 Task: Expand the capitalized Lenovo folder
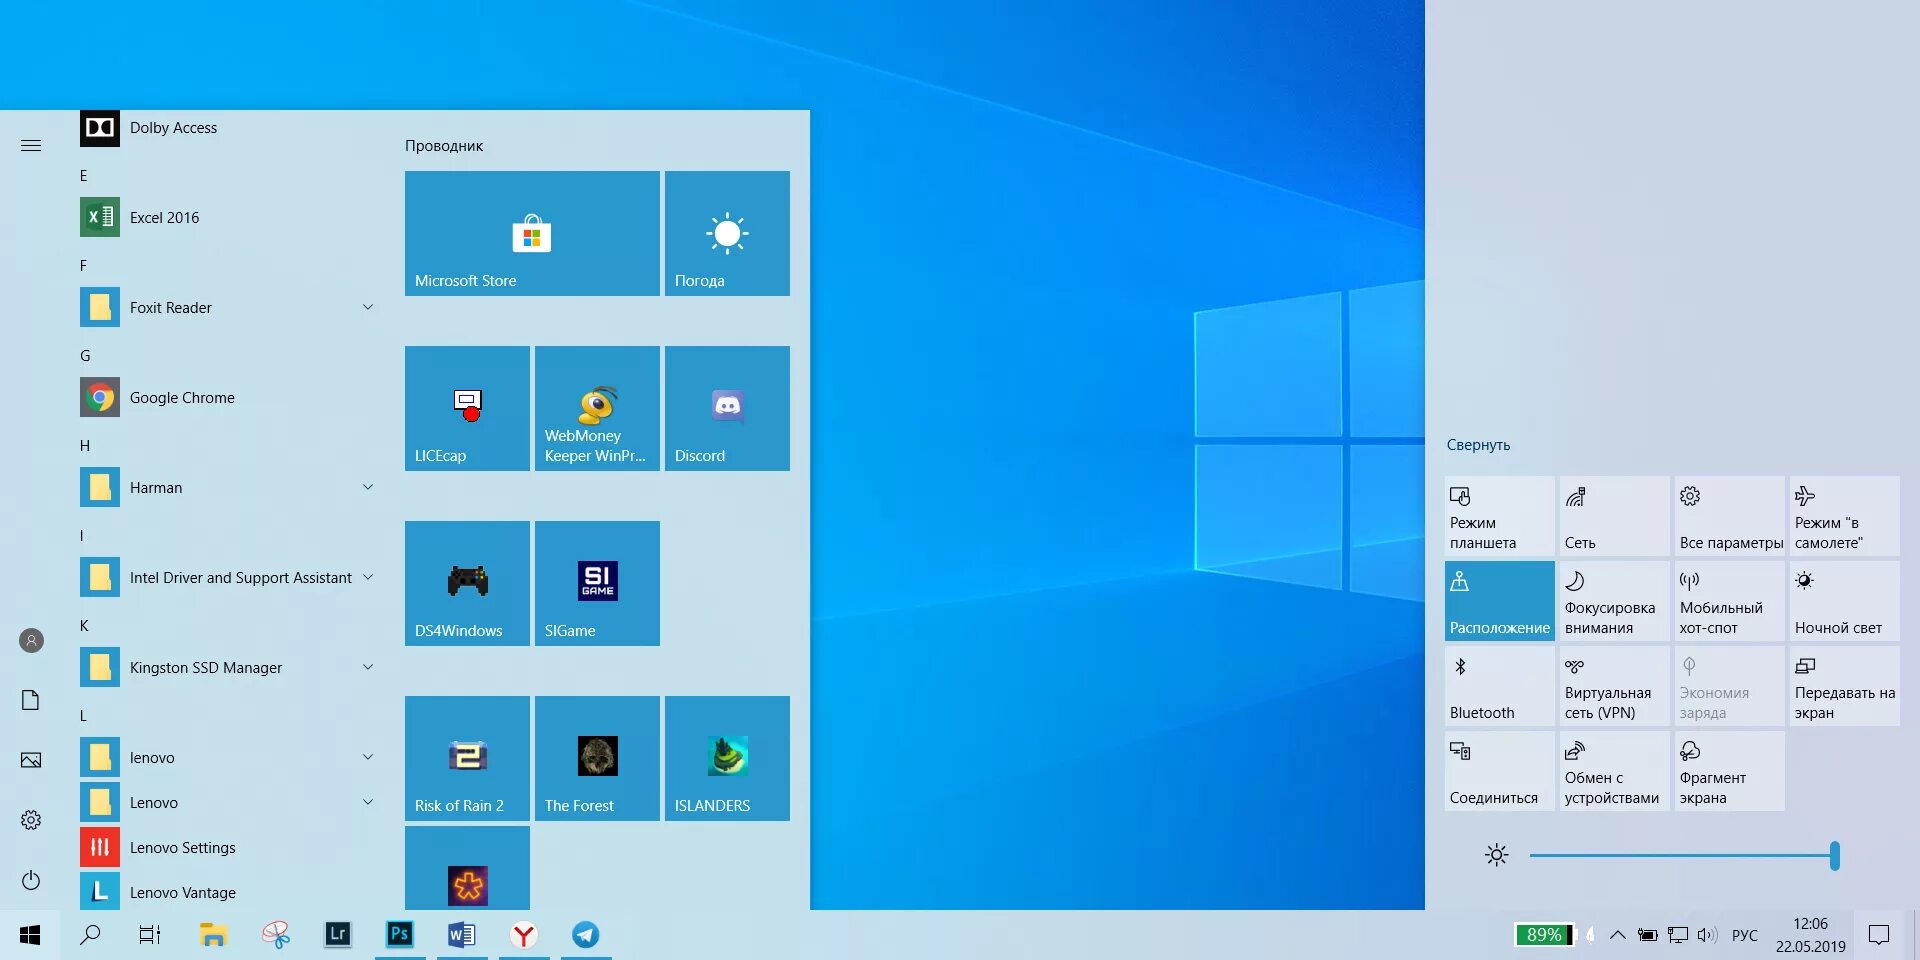pos(368,802)
